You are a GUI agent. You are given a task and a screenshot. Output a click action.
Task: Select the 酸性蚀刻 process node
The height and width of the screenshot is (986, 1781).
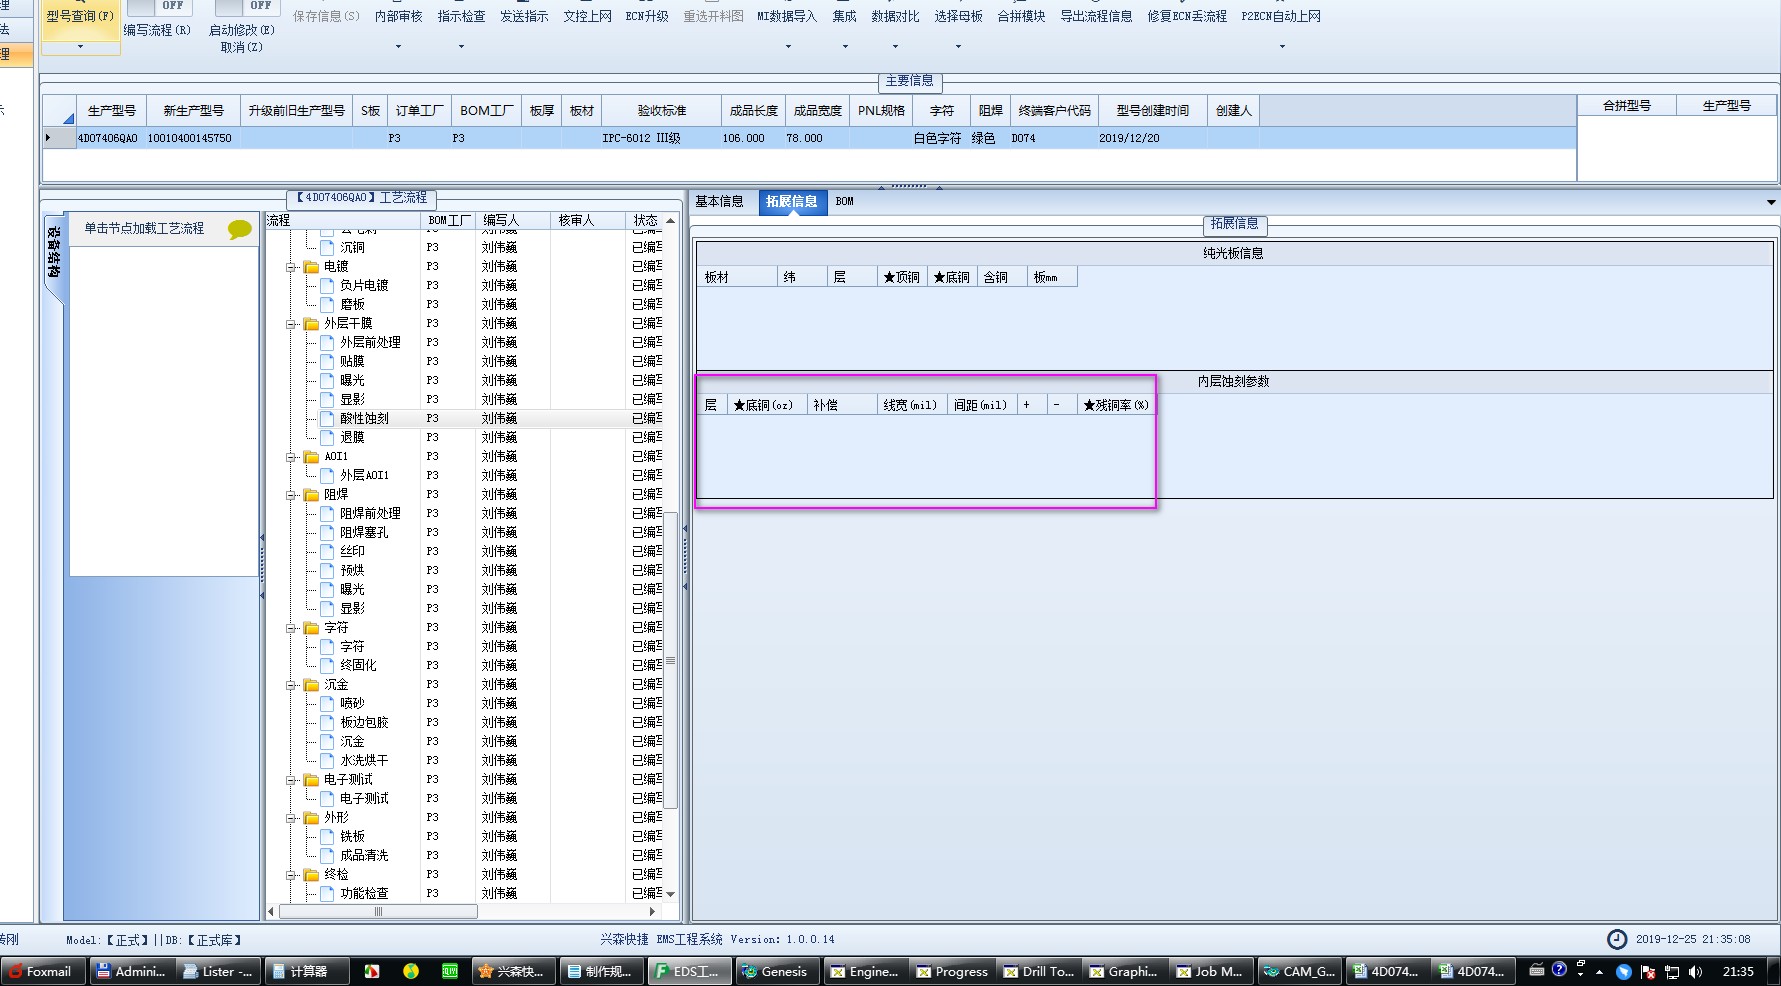(364, 418)
